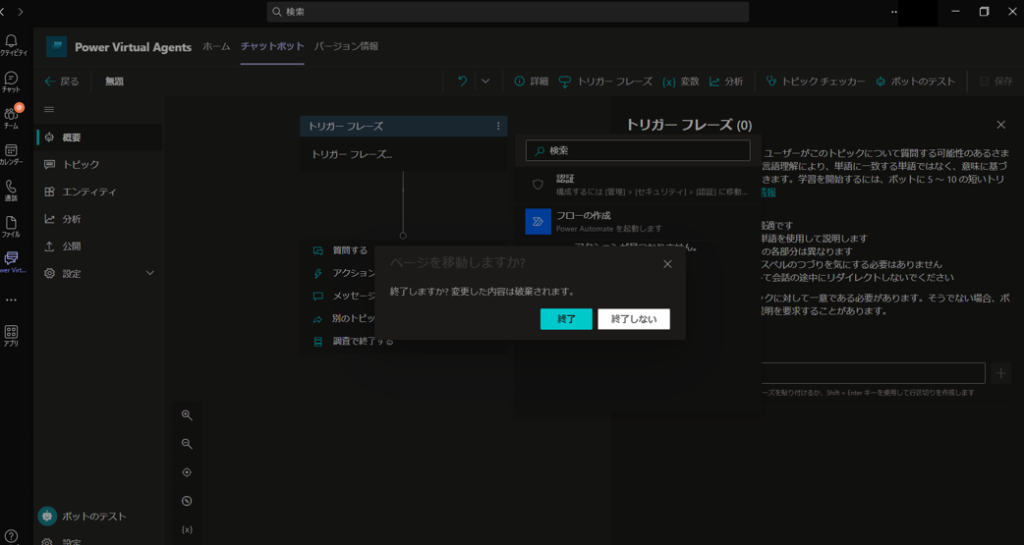Screen dimensions: 1024x545
Task: Click the 終了しない button
Action: [x=633, y=319]
